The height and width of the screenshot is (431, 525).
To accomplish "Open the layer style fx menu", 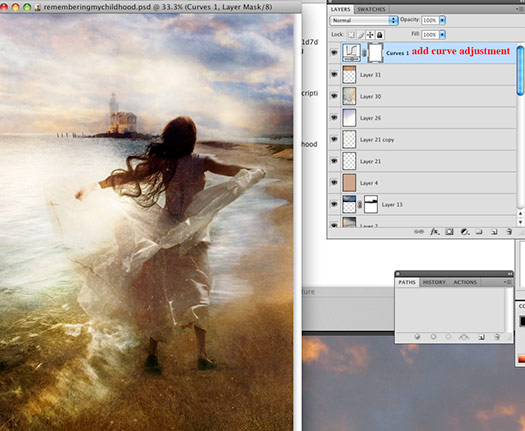I will coord(434,231).
